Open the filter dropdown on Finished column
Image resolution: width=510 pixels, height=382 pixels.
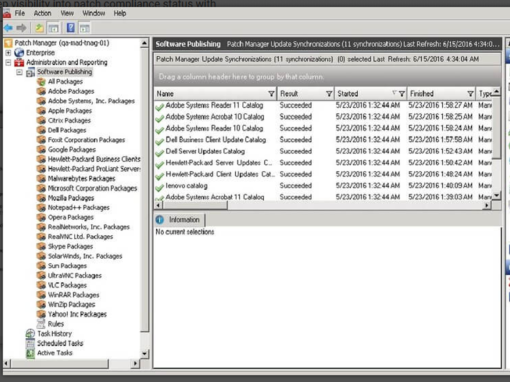[470, 94]
